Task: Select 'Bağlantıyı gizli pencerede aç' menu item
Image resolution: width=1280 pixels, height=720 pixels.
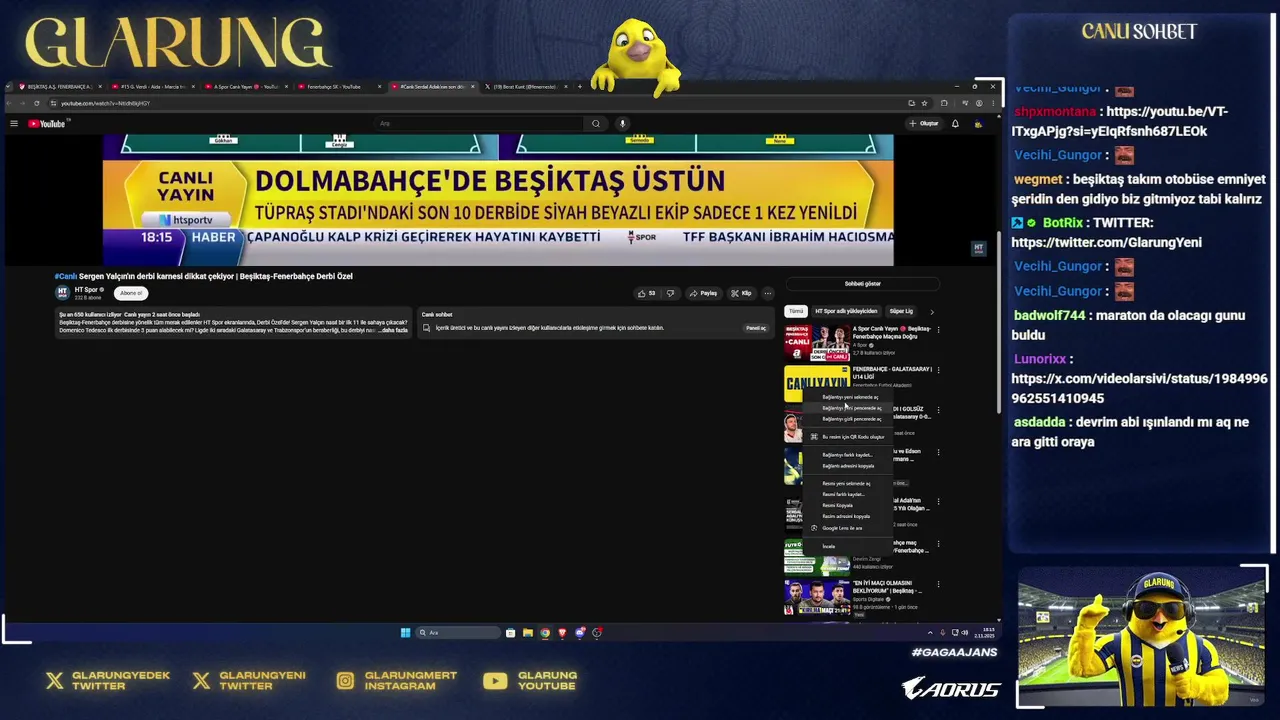Action: click(850, 419)
